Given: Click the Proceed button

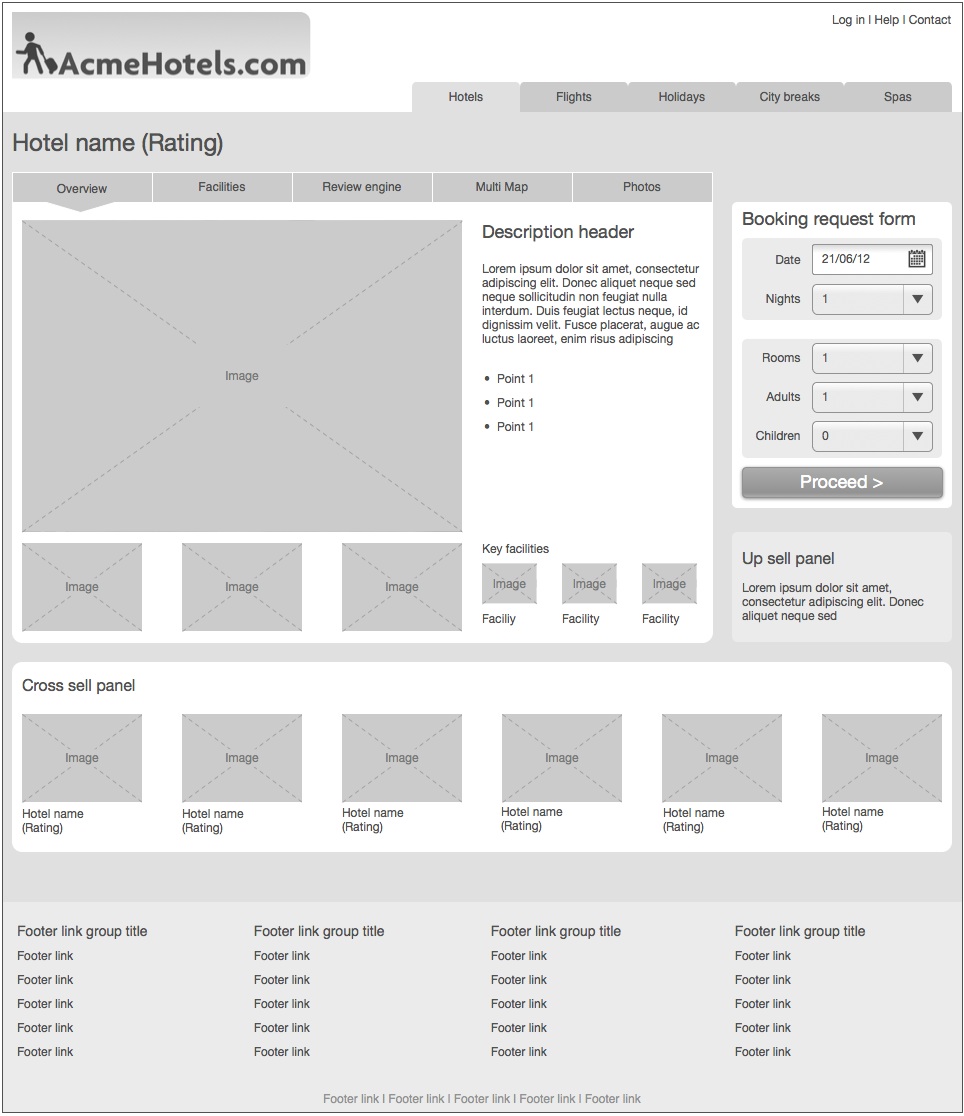Looking at the screenshot, I should click(841, 481).
